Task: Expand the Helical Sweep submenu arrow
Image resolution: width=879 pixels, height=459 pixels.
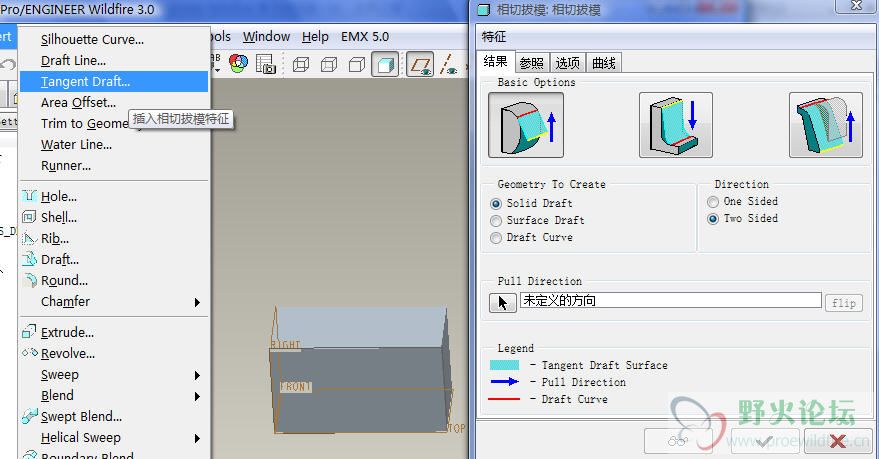Action: [x=197, y=438]
